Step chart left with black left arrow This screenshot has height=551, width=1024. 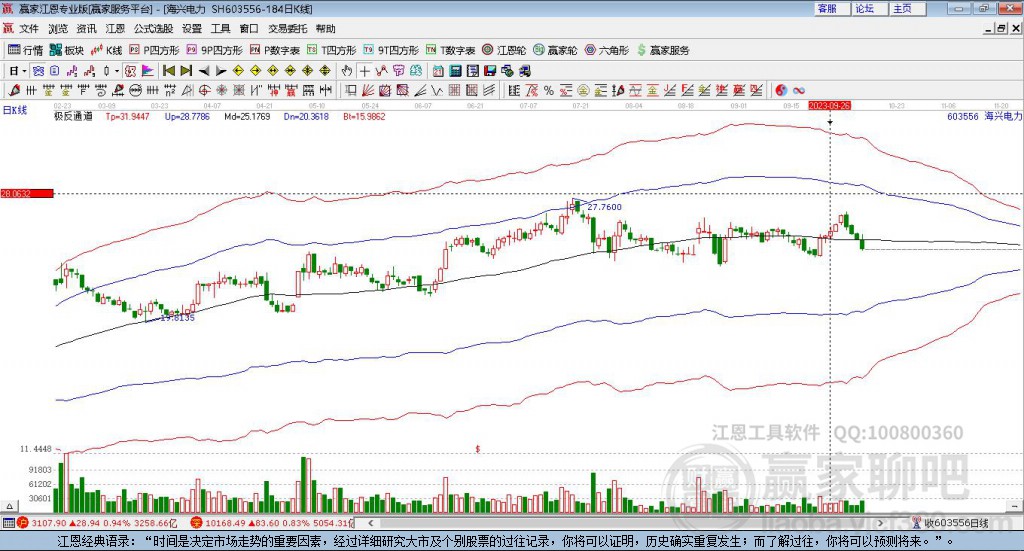click(204, 71)
